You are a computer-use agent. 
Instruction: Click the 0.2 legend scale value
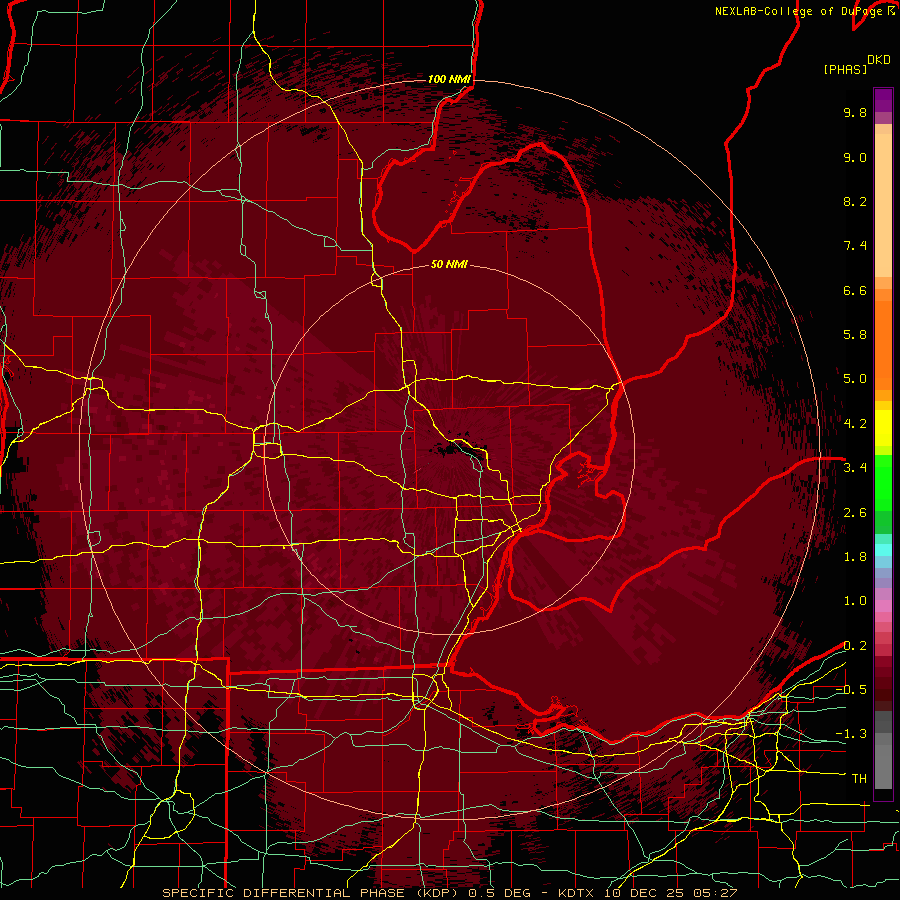click(855, 646)
